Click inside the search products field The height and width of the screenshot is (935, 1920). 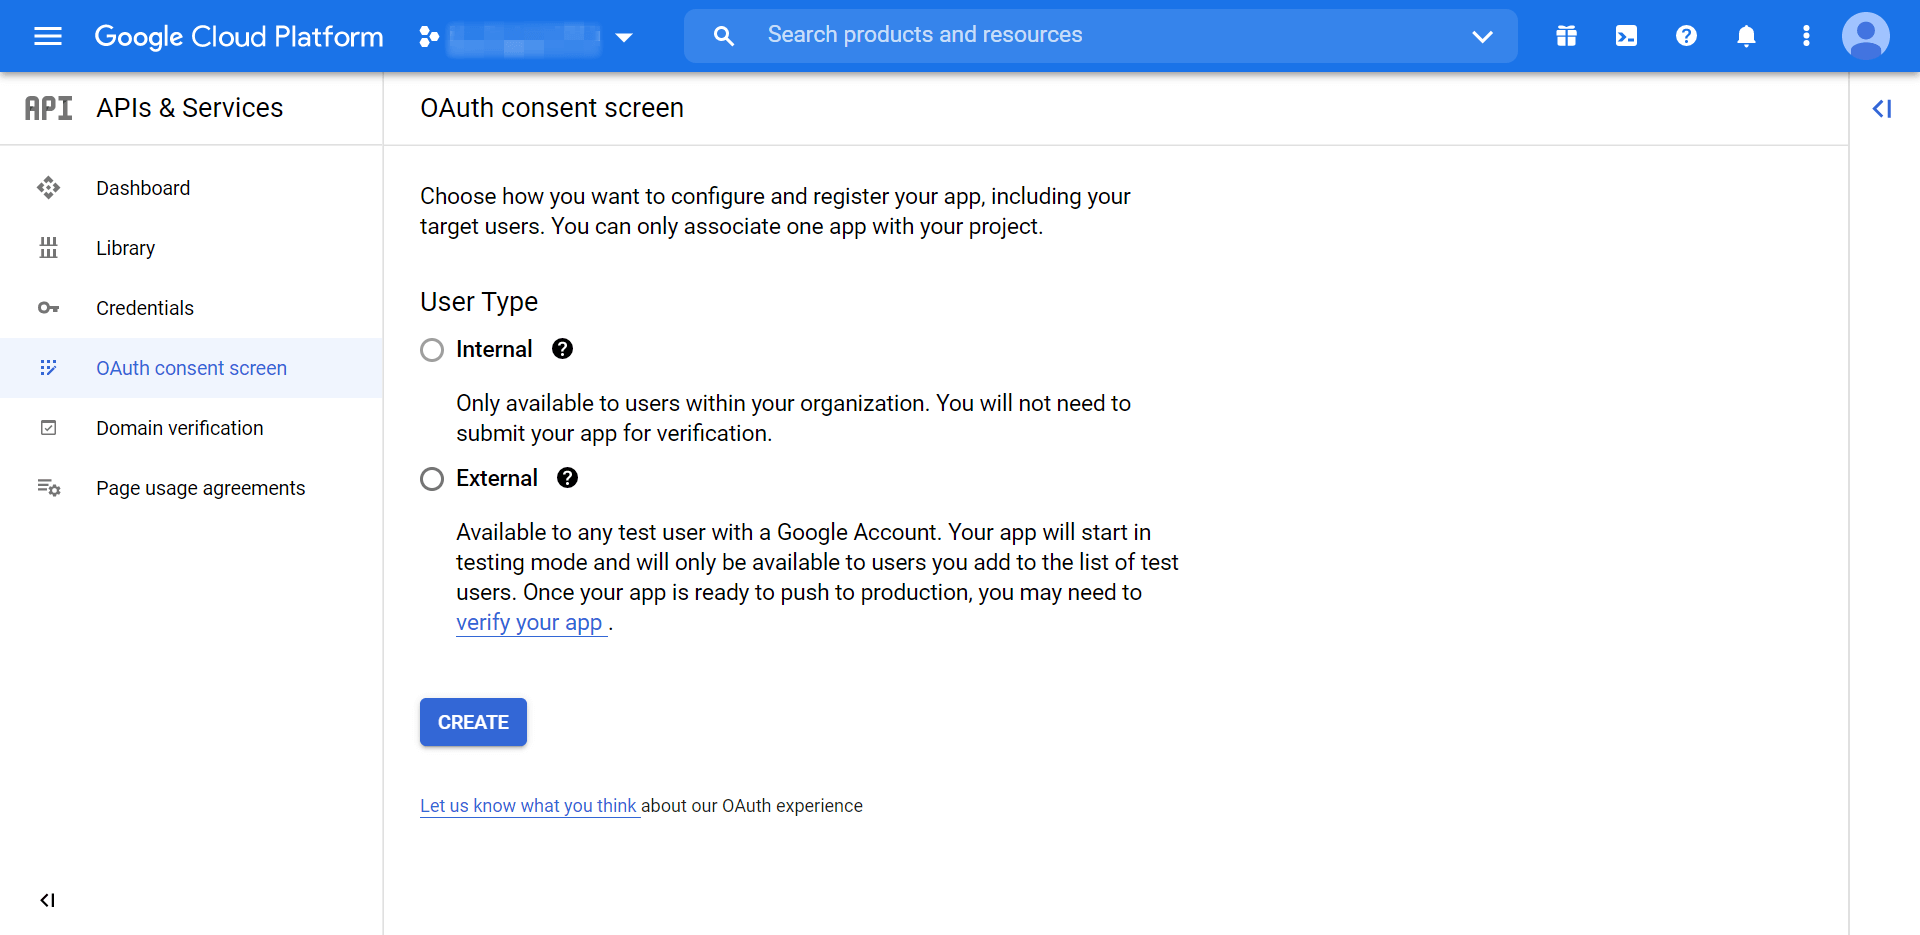[1000, 36]
